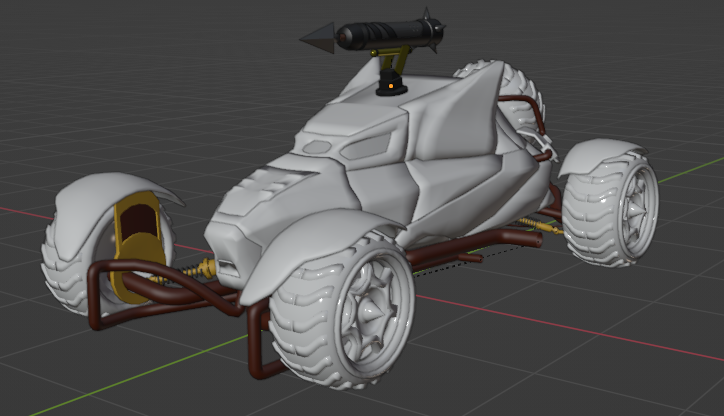
Task: Select the brown front bumper tube frame
Action: [162, 293]
